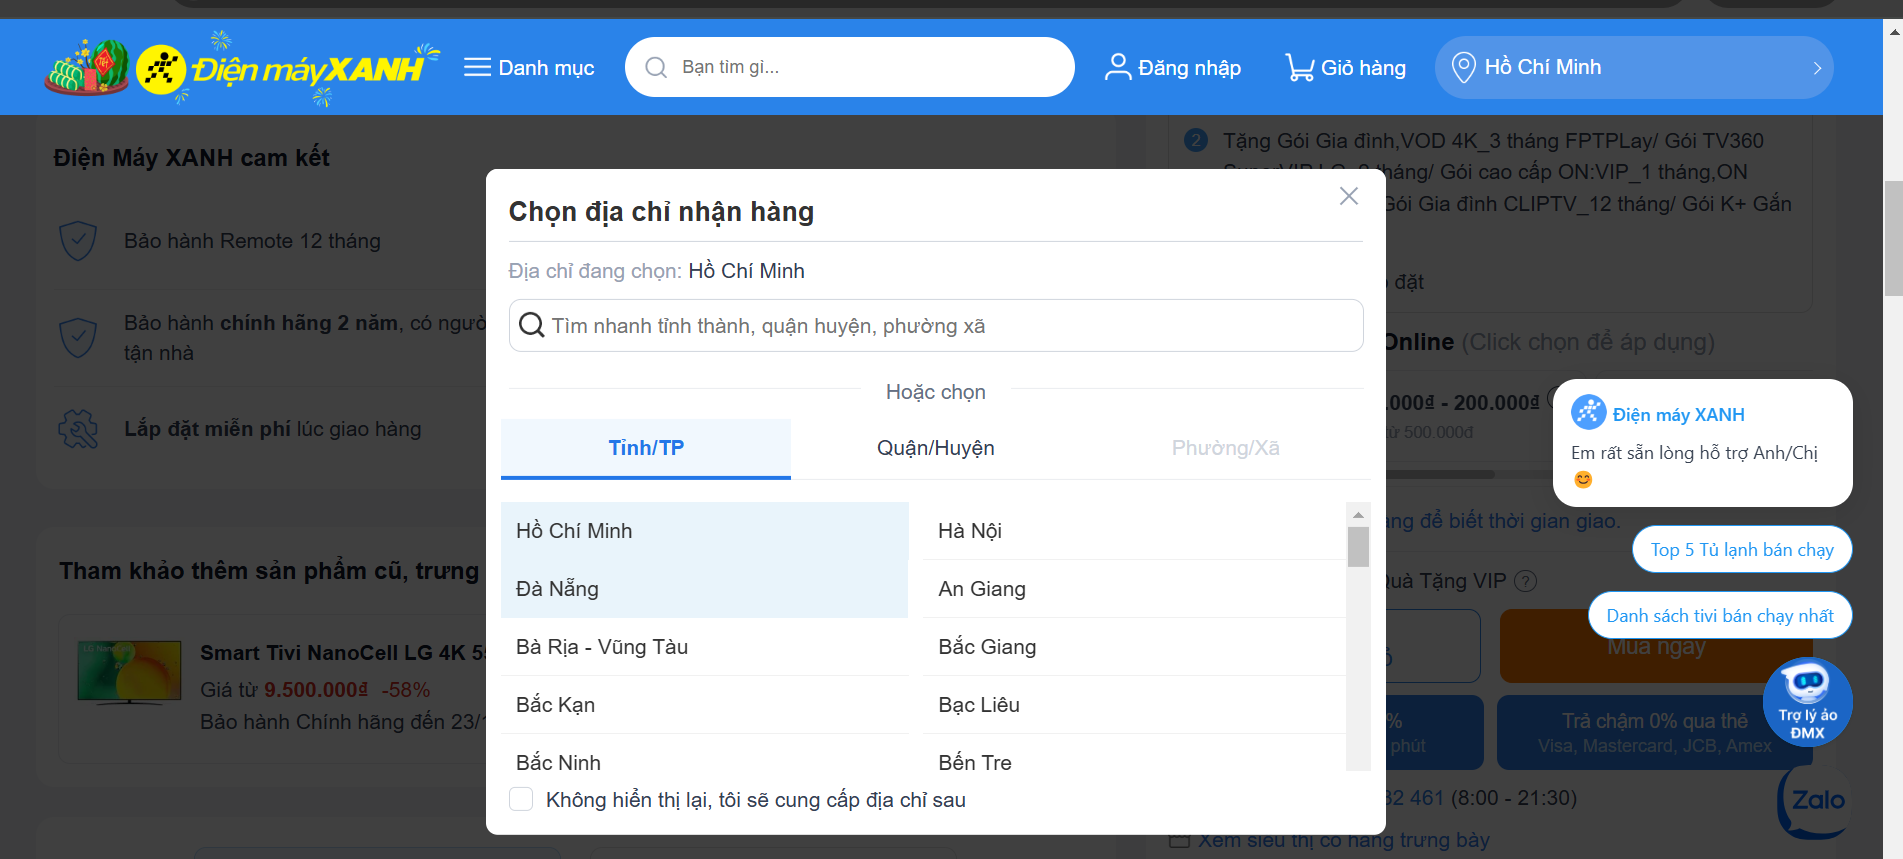Focus the quick province search field
The image size is (1903, 859).
pyautogui.click(x=936, y=326)
